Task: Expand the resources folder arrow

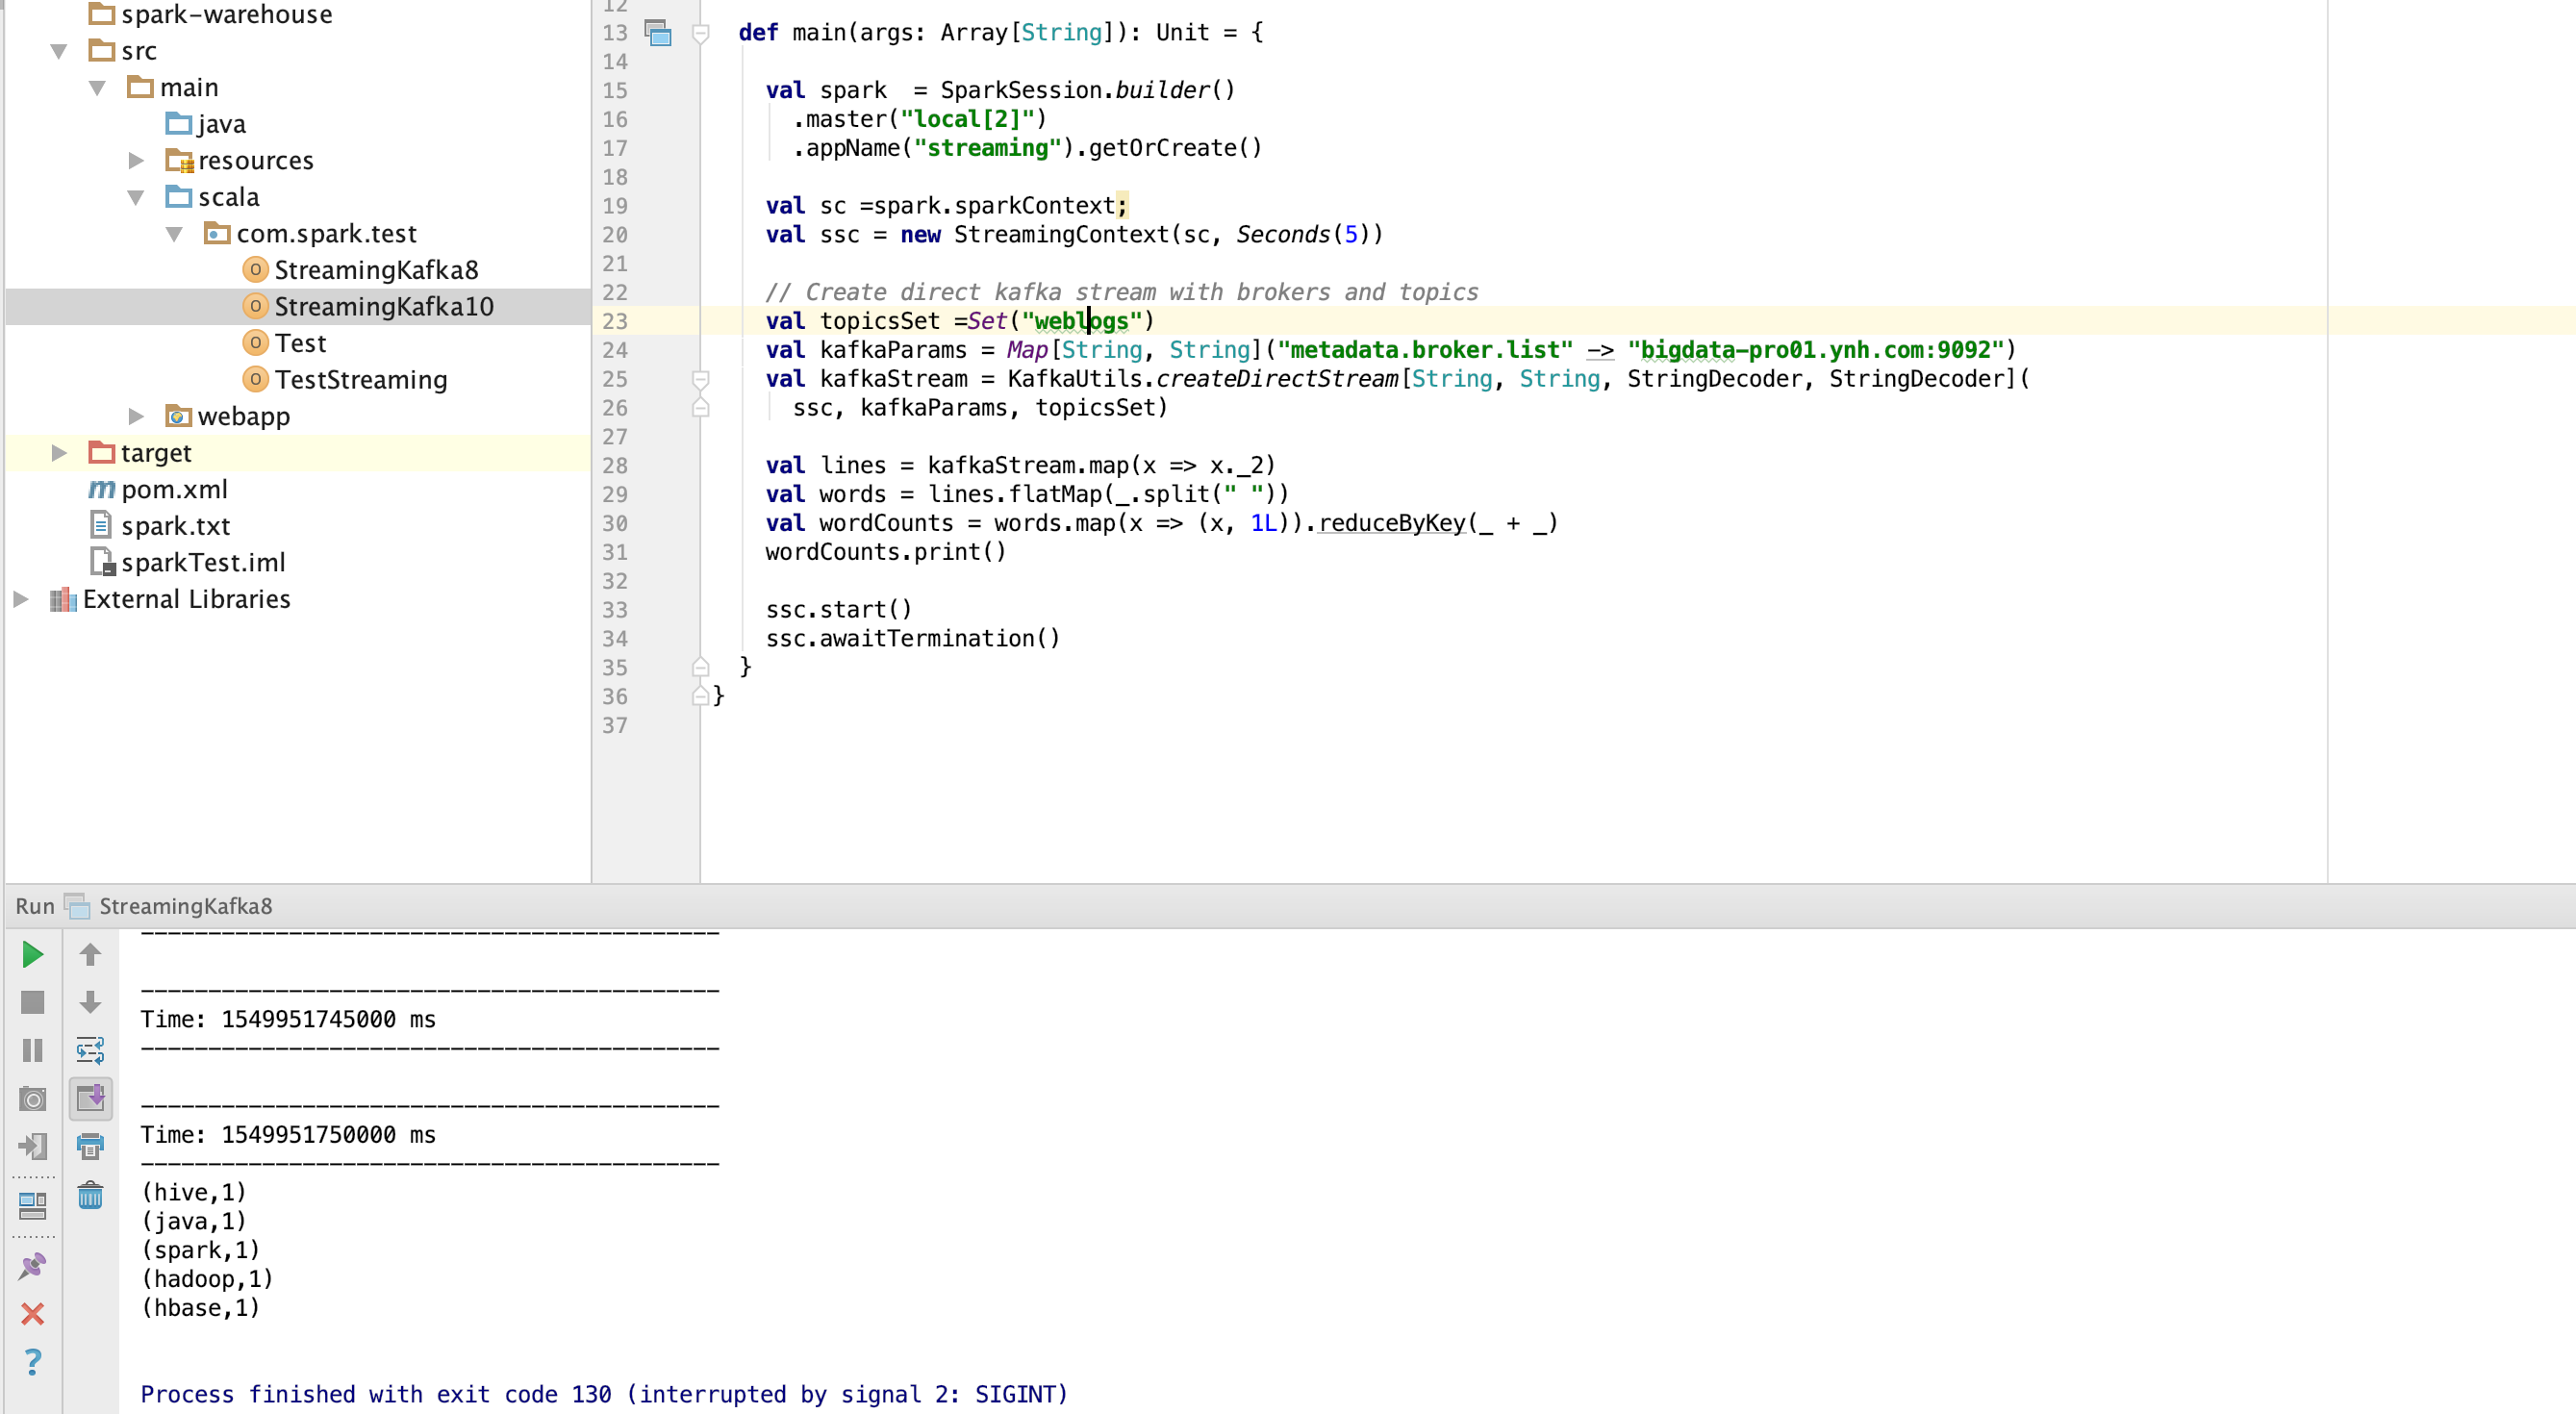Action: point(136,160)
